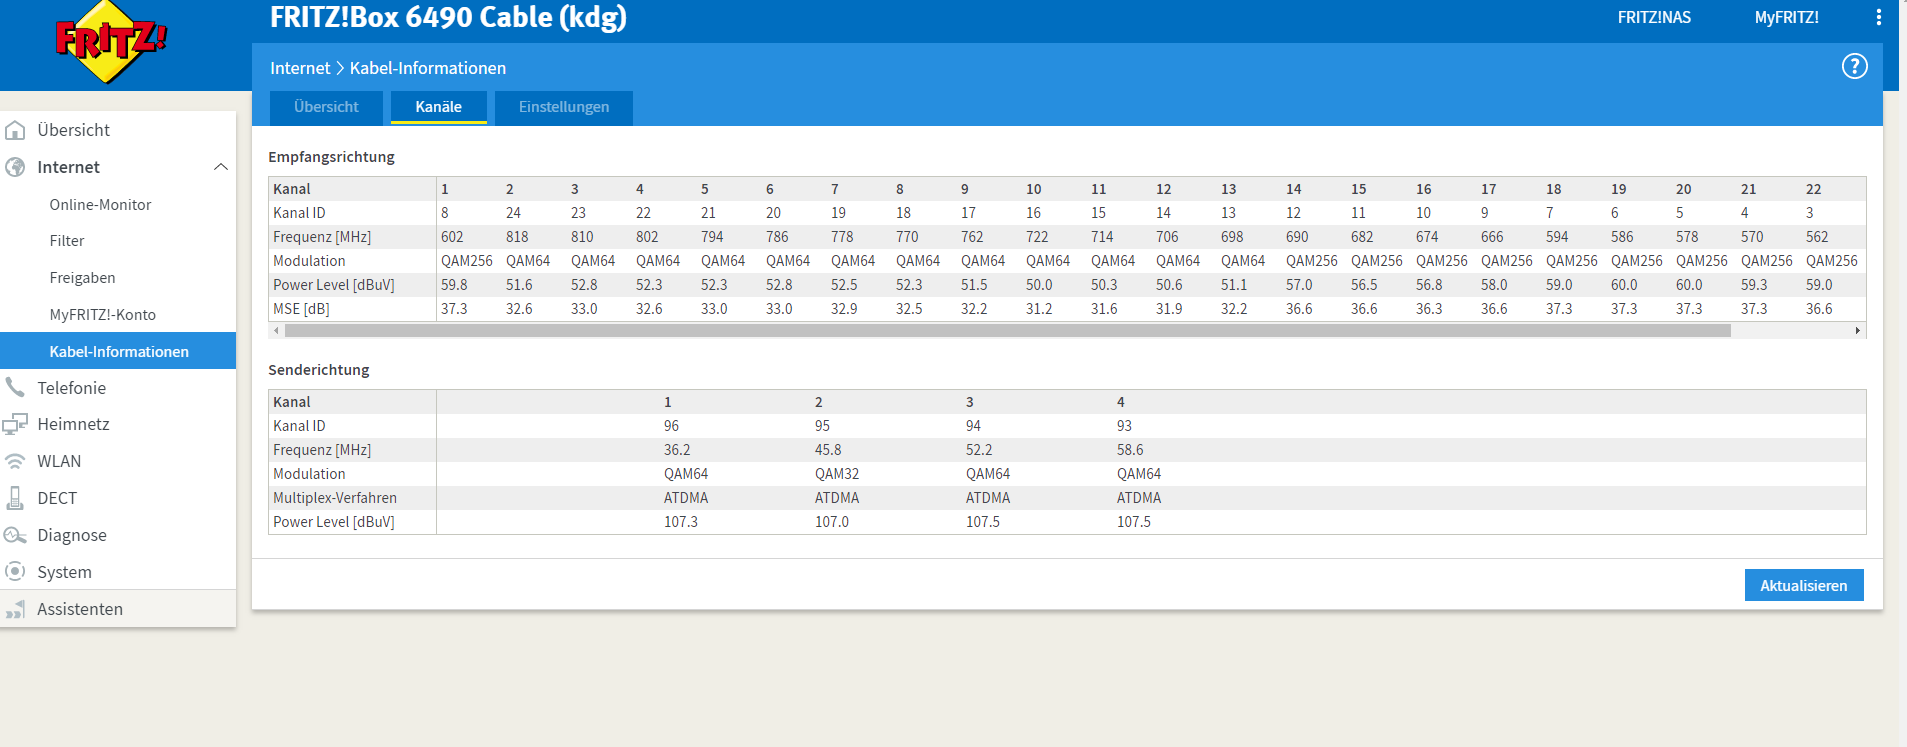Open Filter in sidebar
This screenshot has height=747, width=1907.
(x=67, y=241)
